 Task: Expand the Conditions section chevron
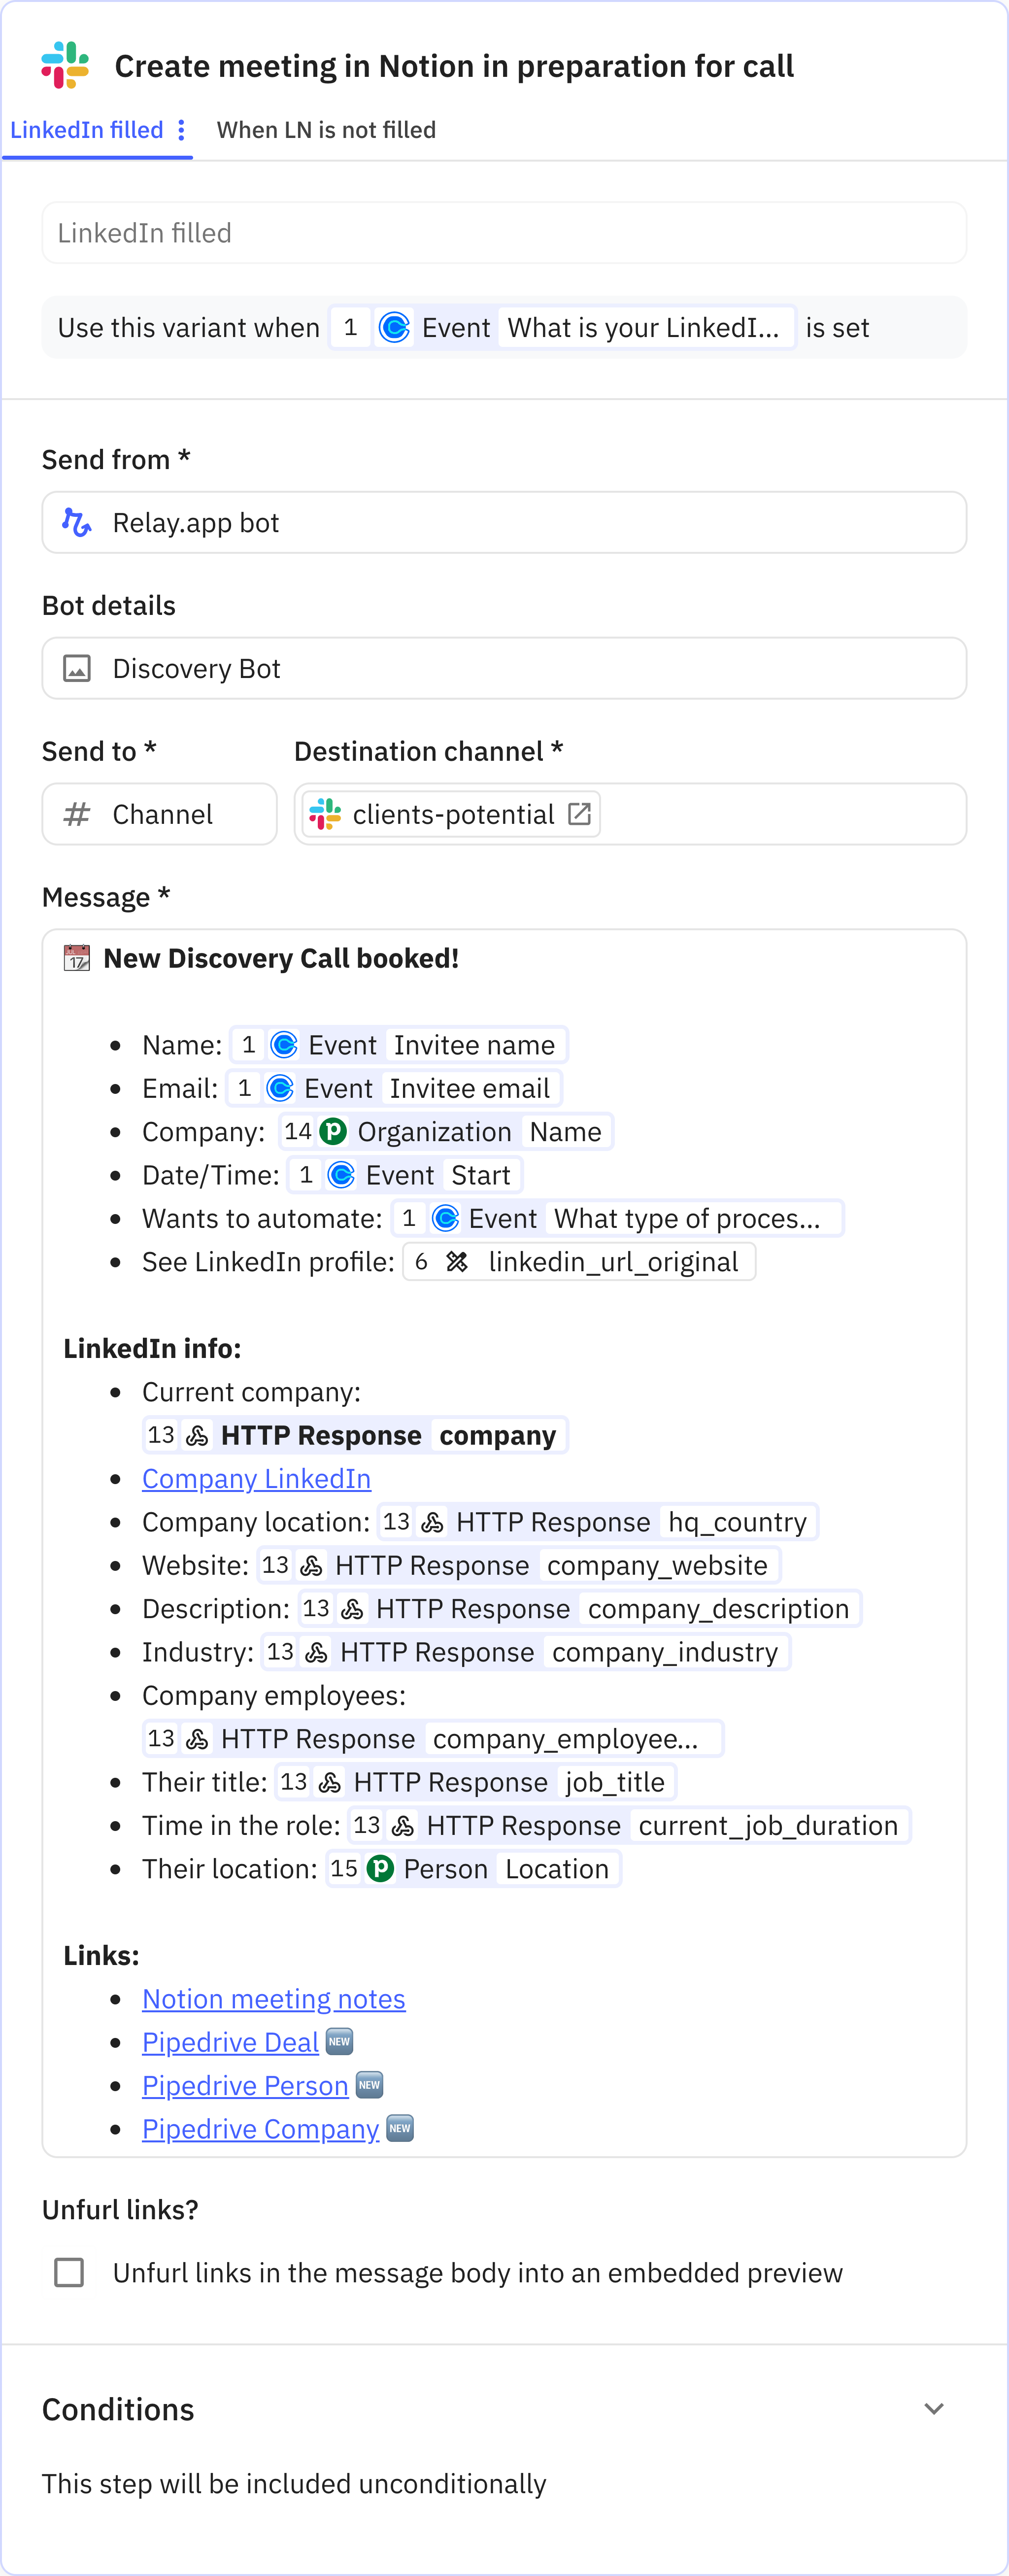coord(933,2408)
